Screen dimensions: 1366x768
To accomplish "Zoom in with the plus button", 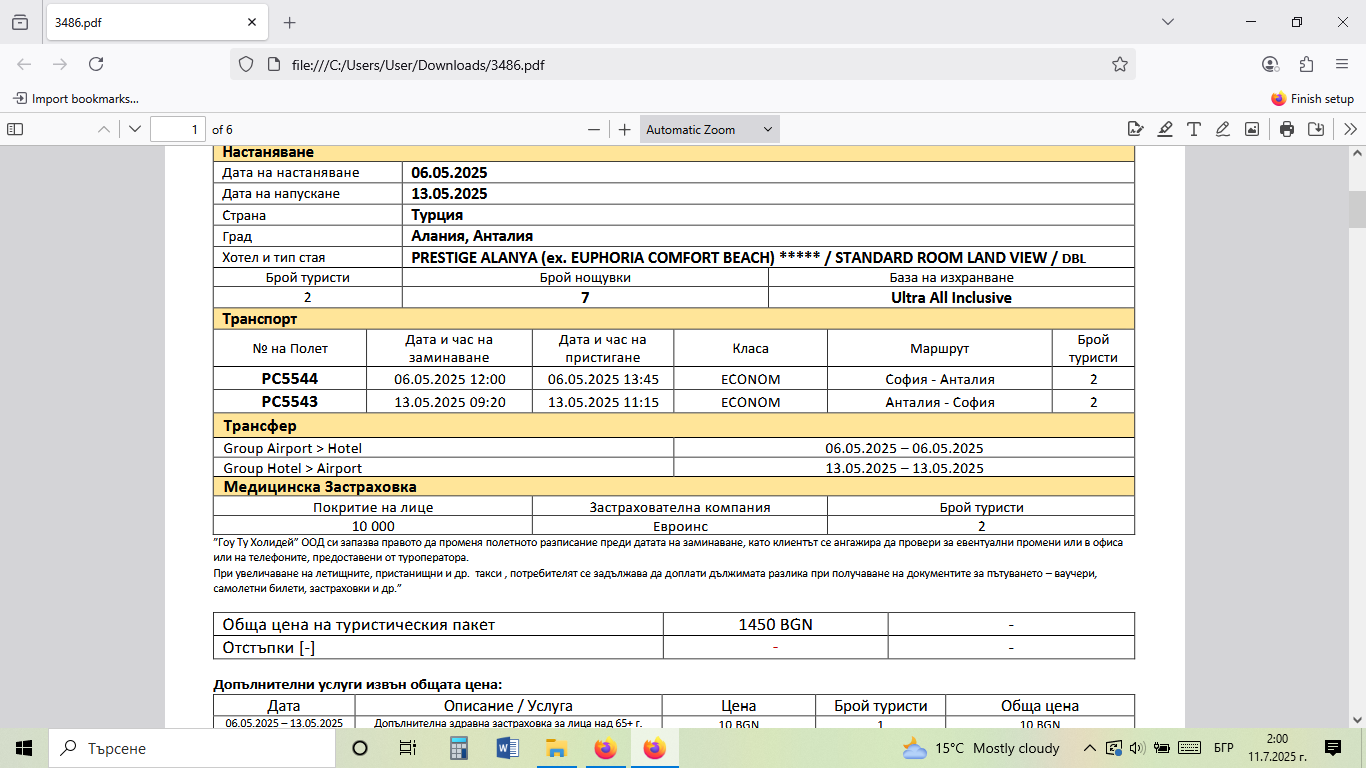I will tap(625, 129).
